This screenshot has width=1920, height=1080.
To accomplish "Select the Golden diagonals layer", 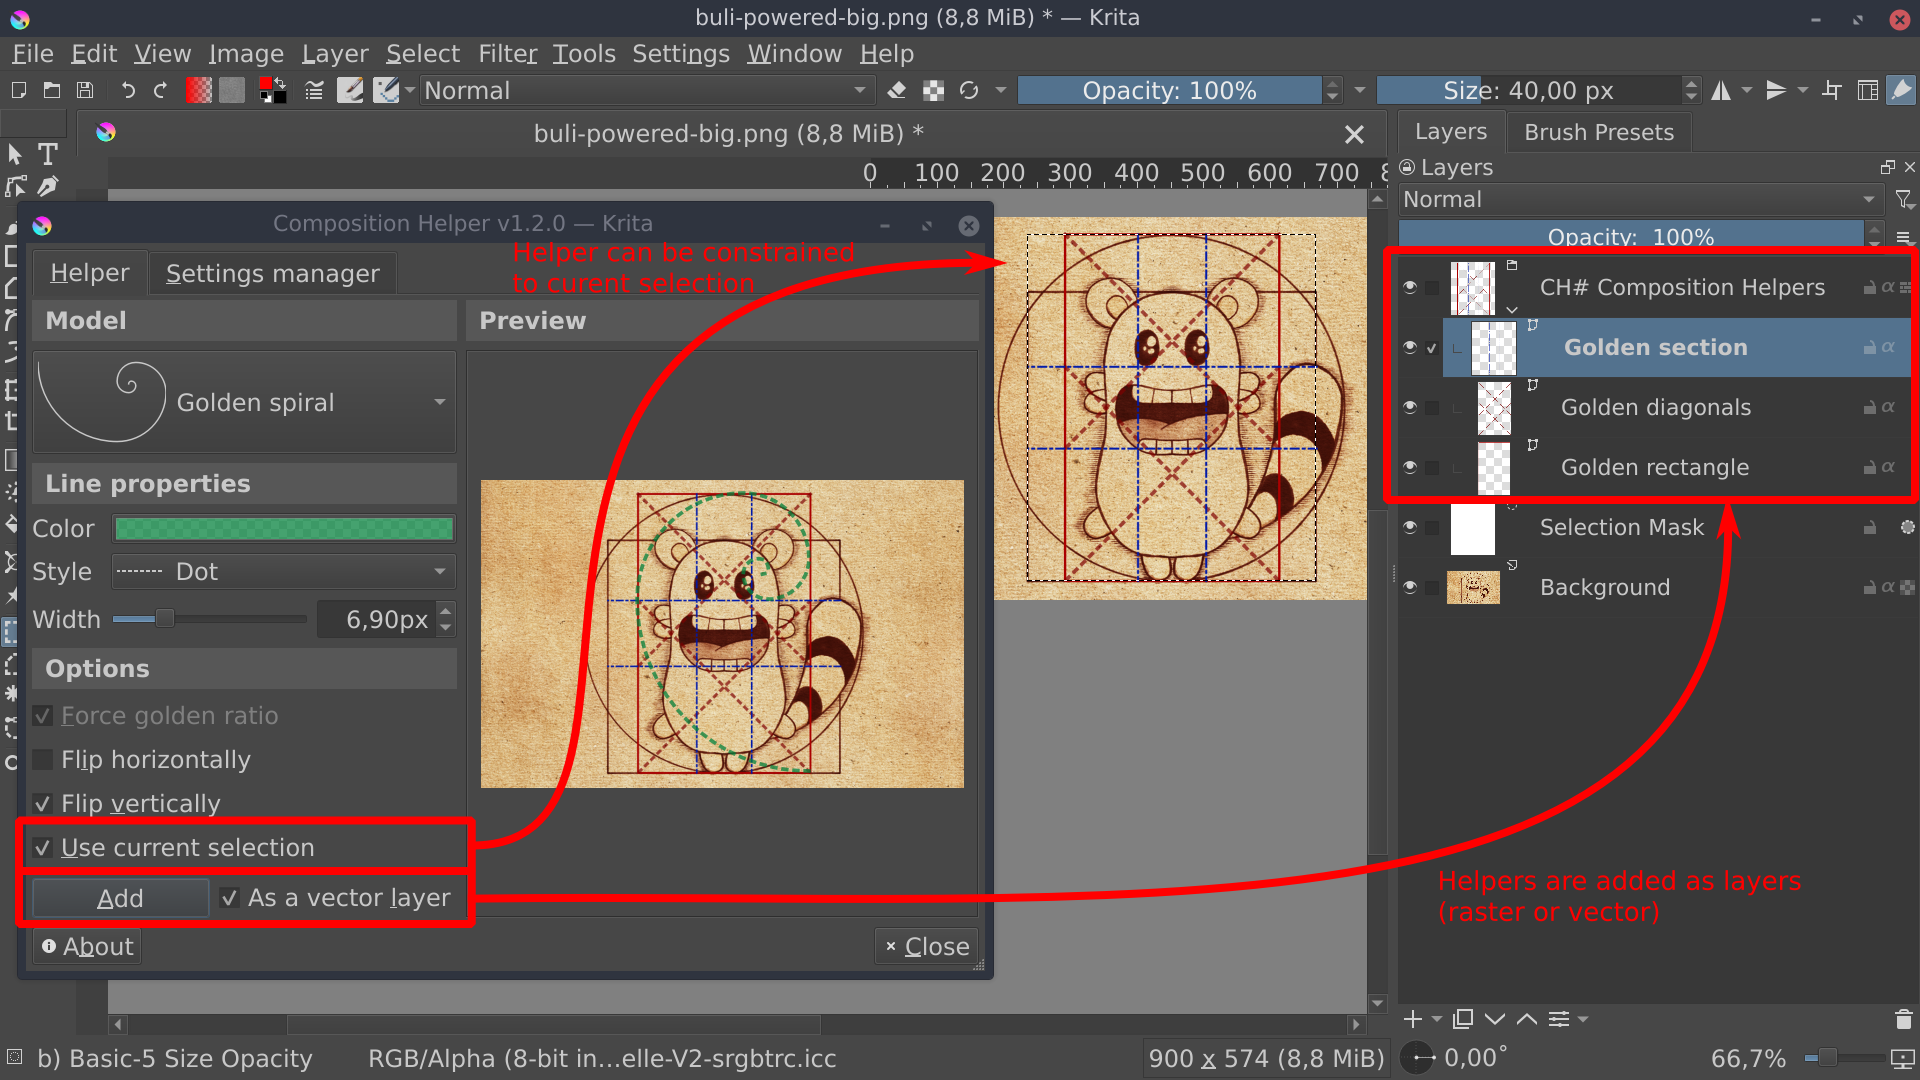I will (1655, 407).
